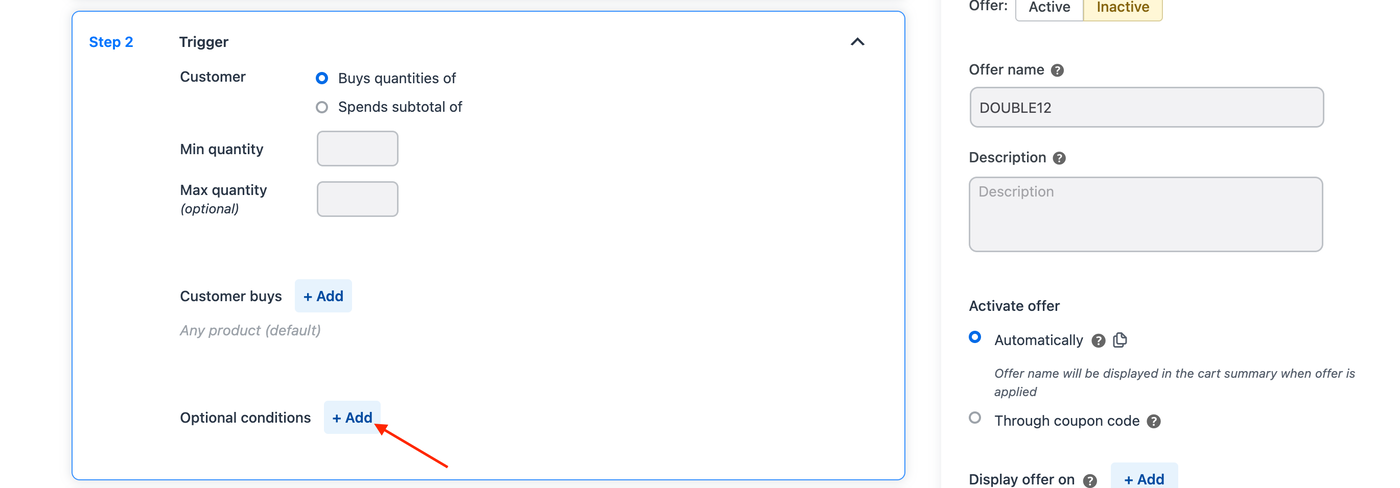Image resolution: width=1400 pixels, height=488 pixels.
Task: Add a Display offer on location
Action: [1144, 479]
